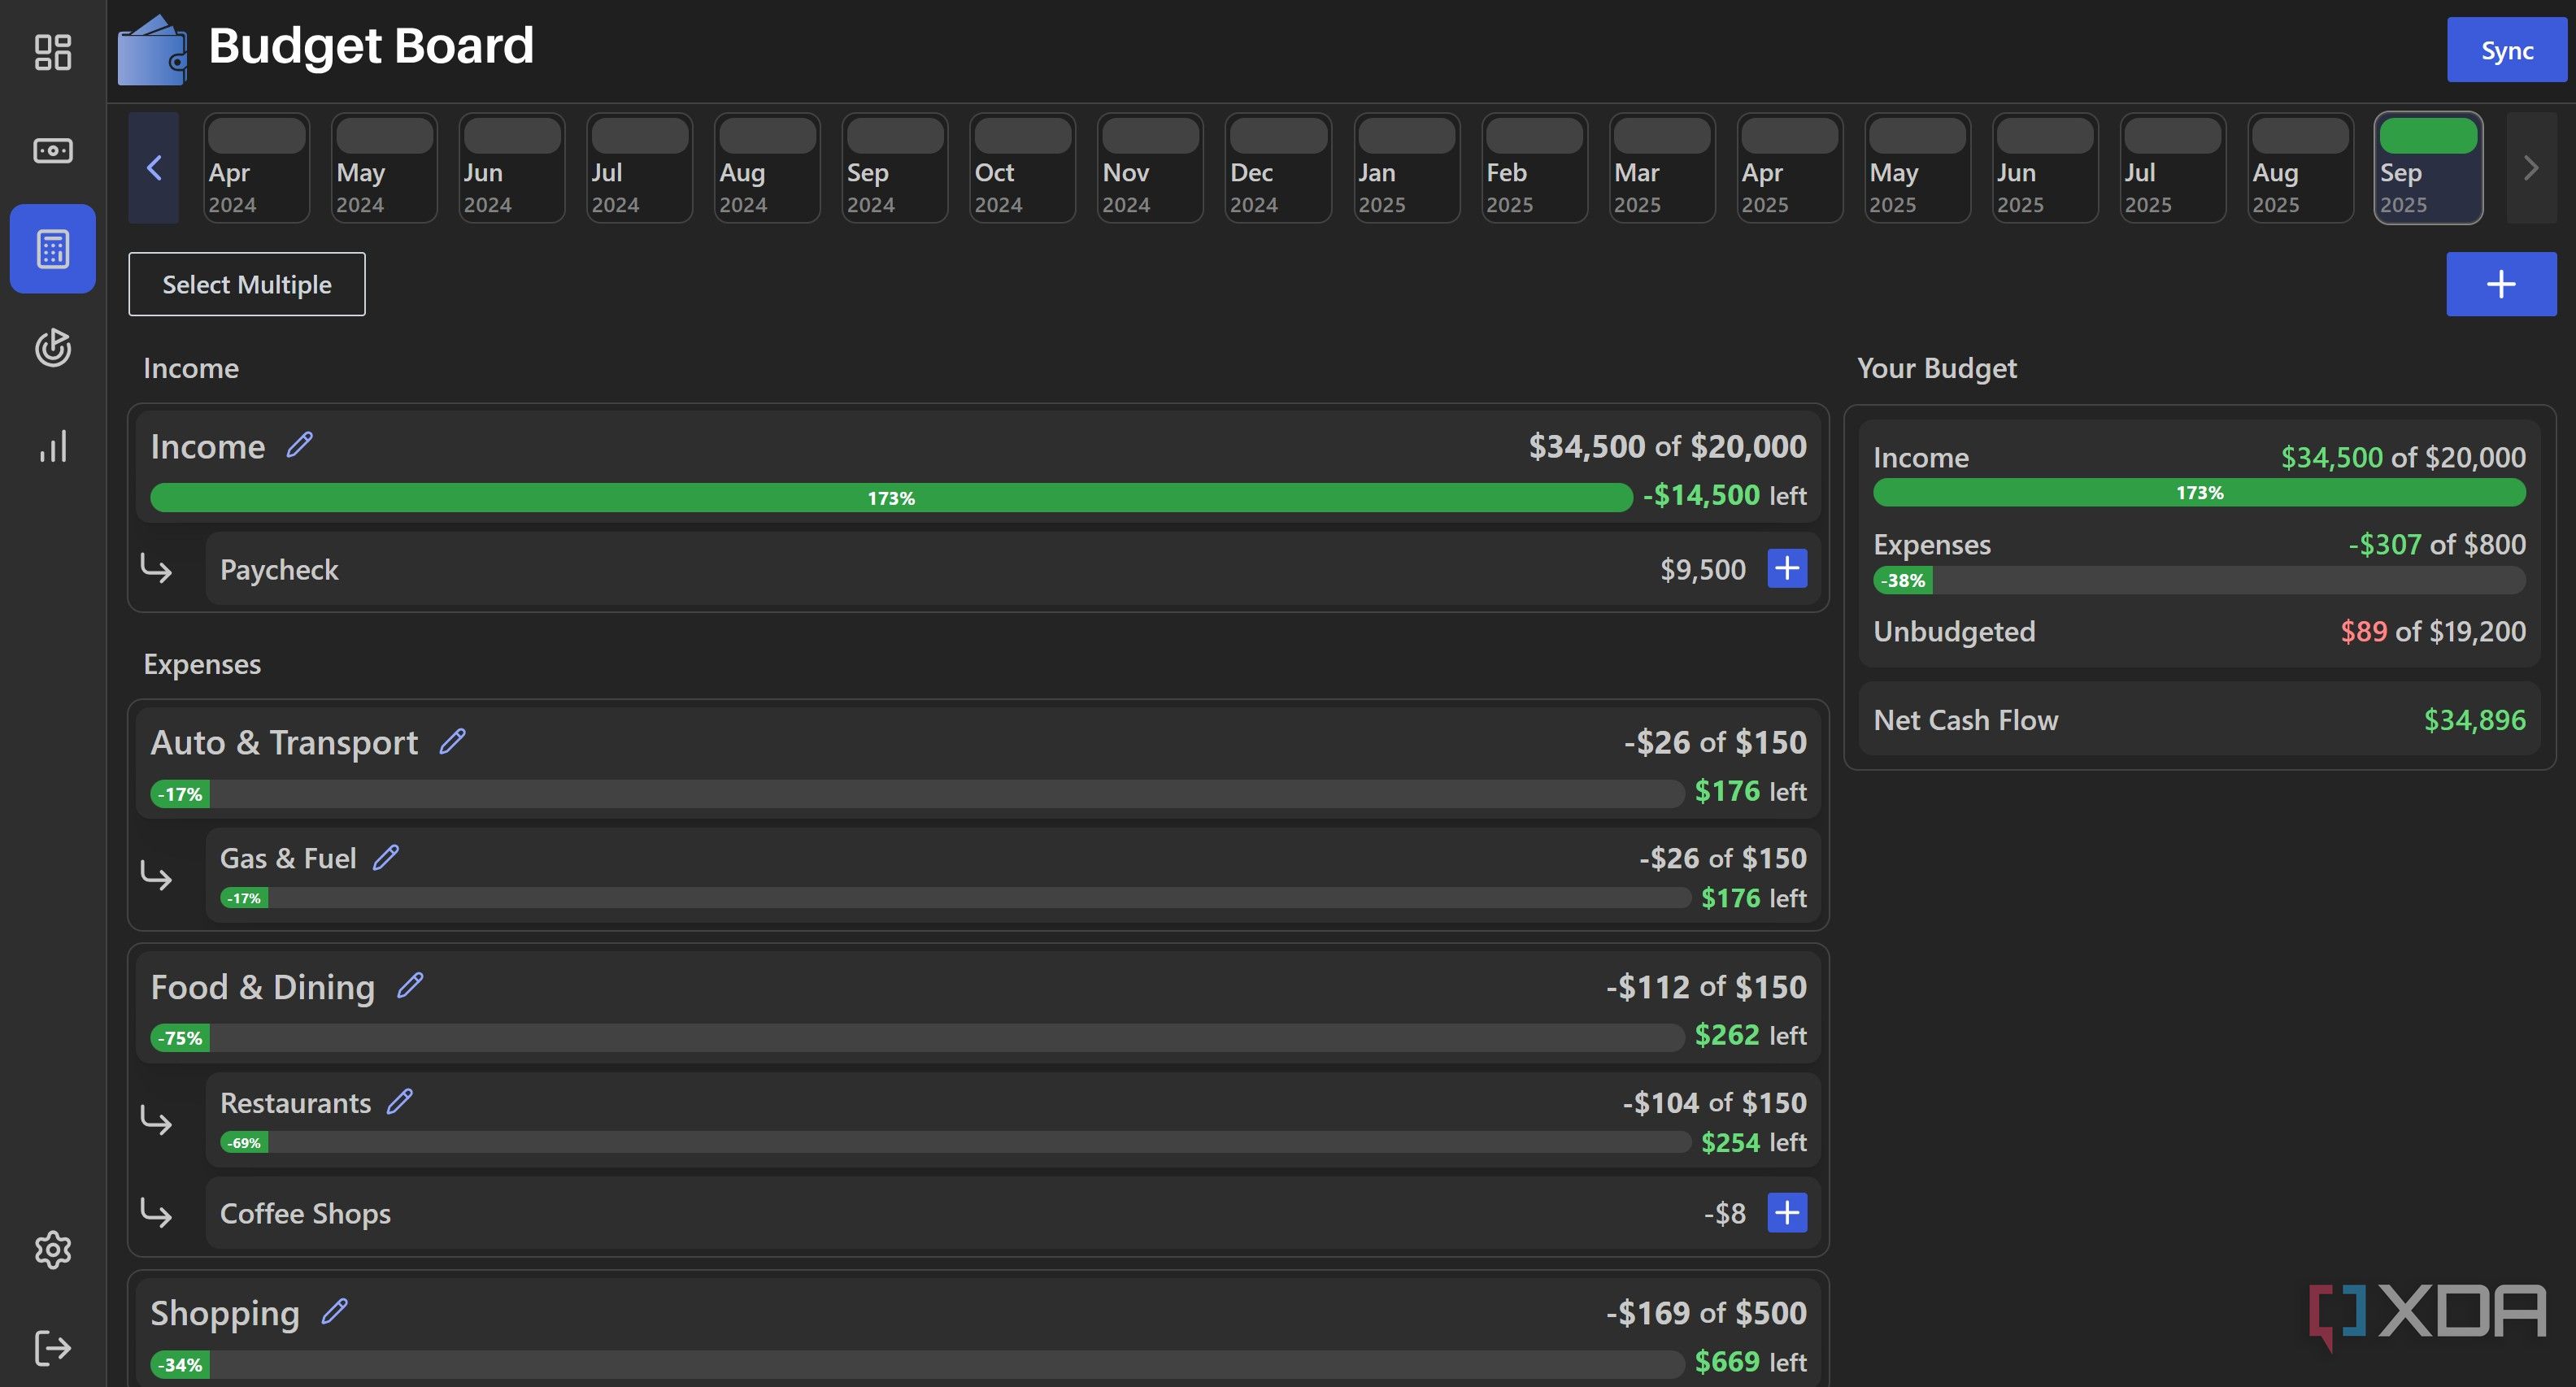Select the Mar 2025 month card
The height and width of the screenshot is (1387, 2576).
click(x=1662, y=167)
